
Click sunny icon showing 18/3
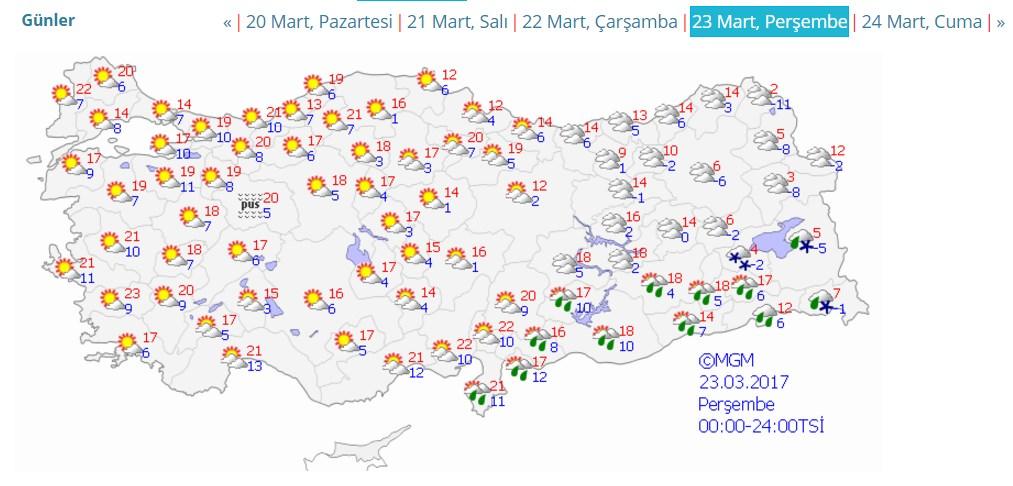(x=364, y=153)
